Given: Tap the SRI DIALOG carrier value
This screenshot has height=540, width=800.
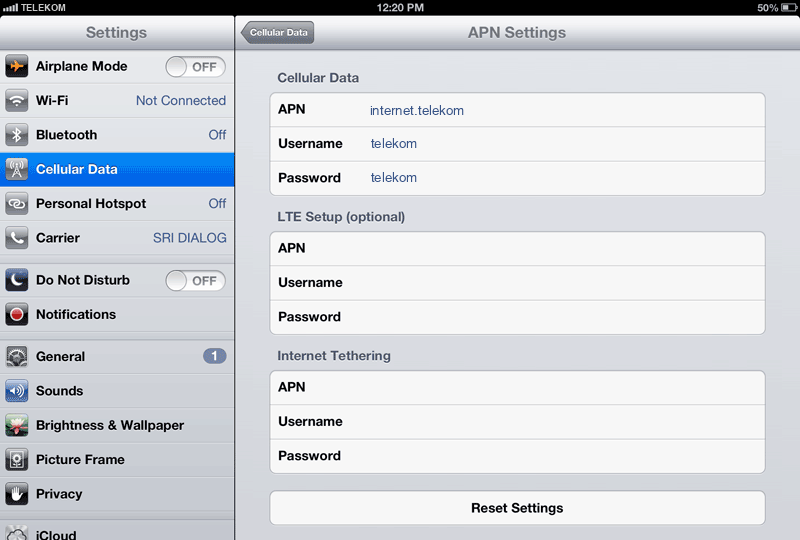Looking at the screenshot, I should tap(190, 238).
